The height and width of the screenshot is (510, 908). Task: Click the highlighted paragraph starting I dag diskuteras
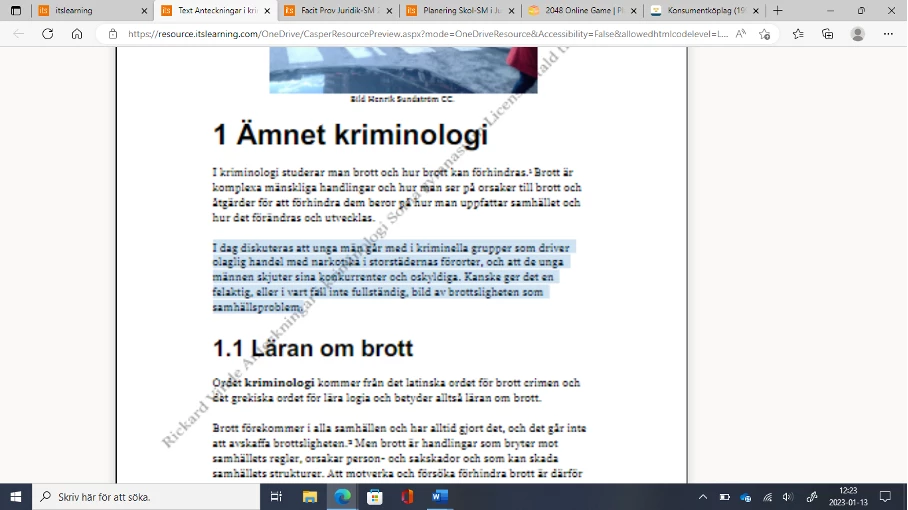pyautogui.click(x=394, y=277)
